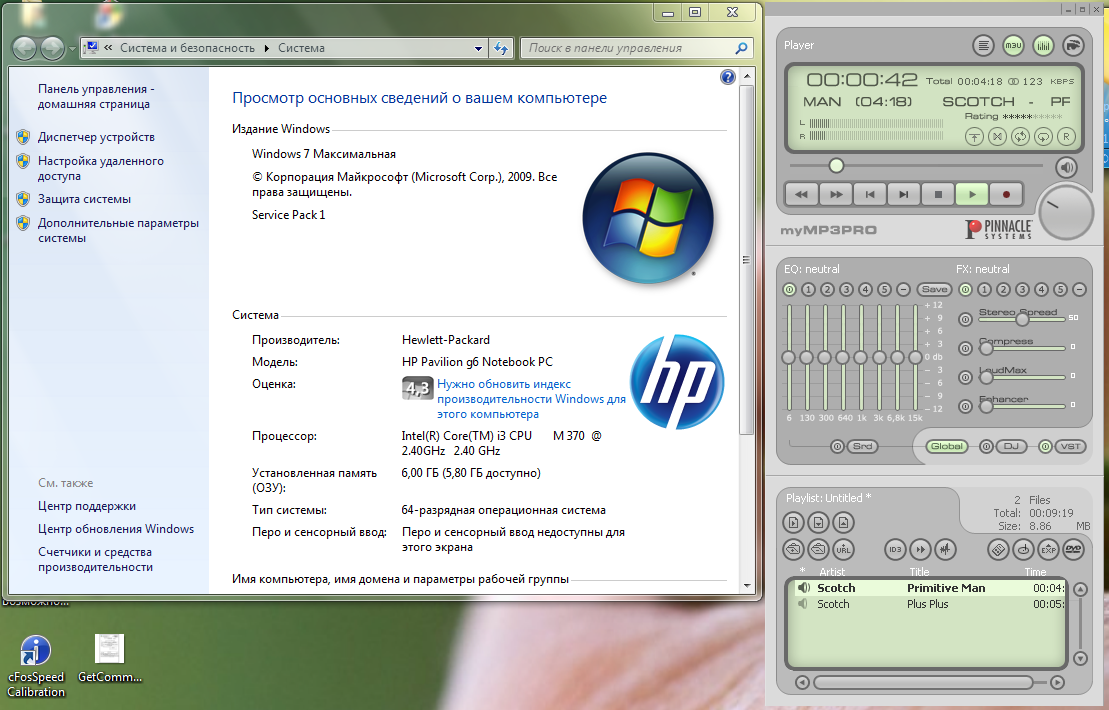This screenshot has height=710, width=1109.
Task: Click the playback position slider knob
Action: tap(836, 166)
